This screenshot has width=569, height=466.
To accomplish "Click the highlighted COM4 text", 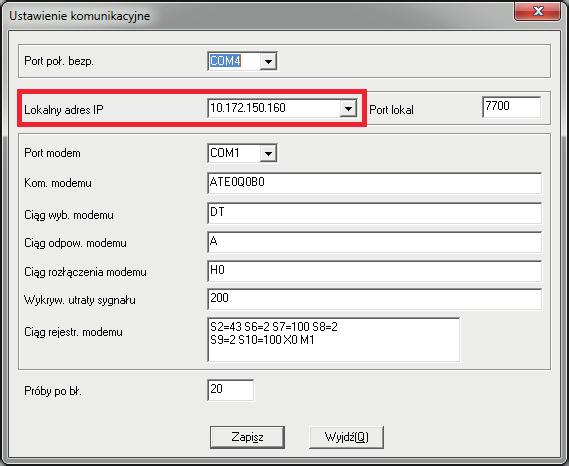I will click(x=225, y=61).
